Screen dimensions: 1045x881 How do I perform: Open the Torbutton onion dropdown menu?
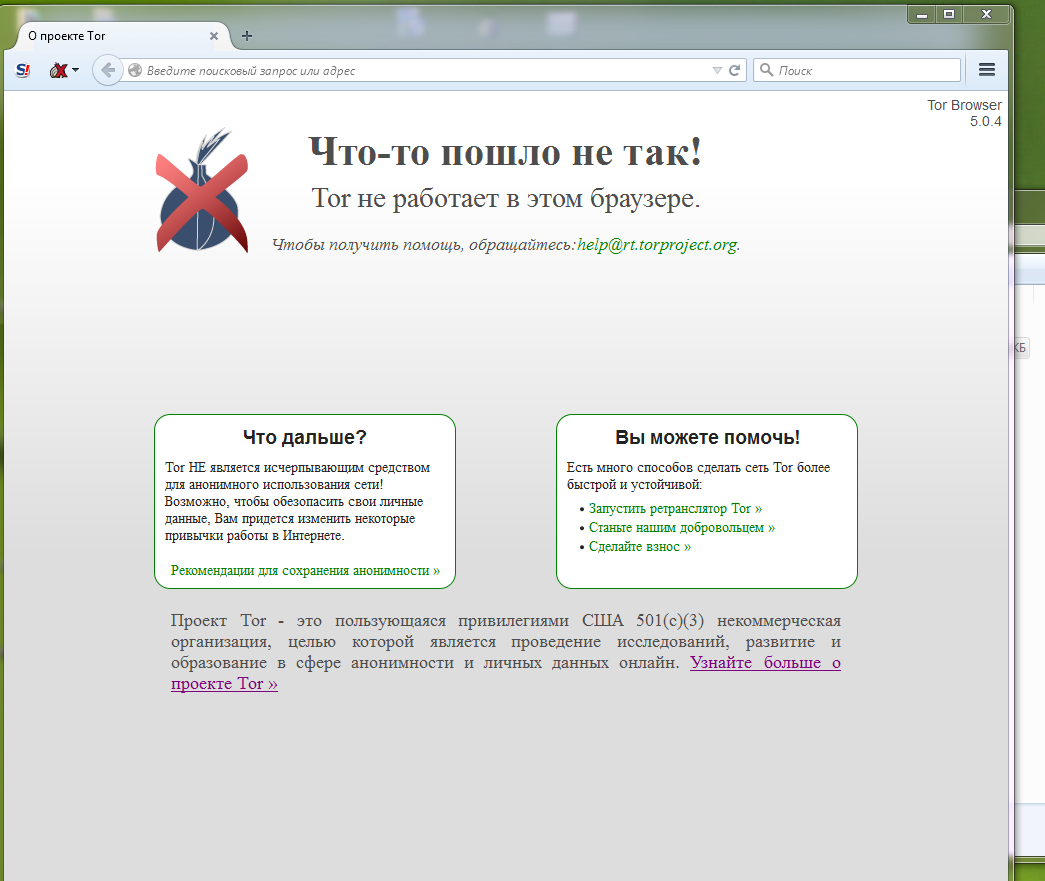tap(64, 70)
